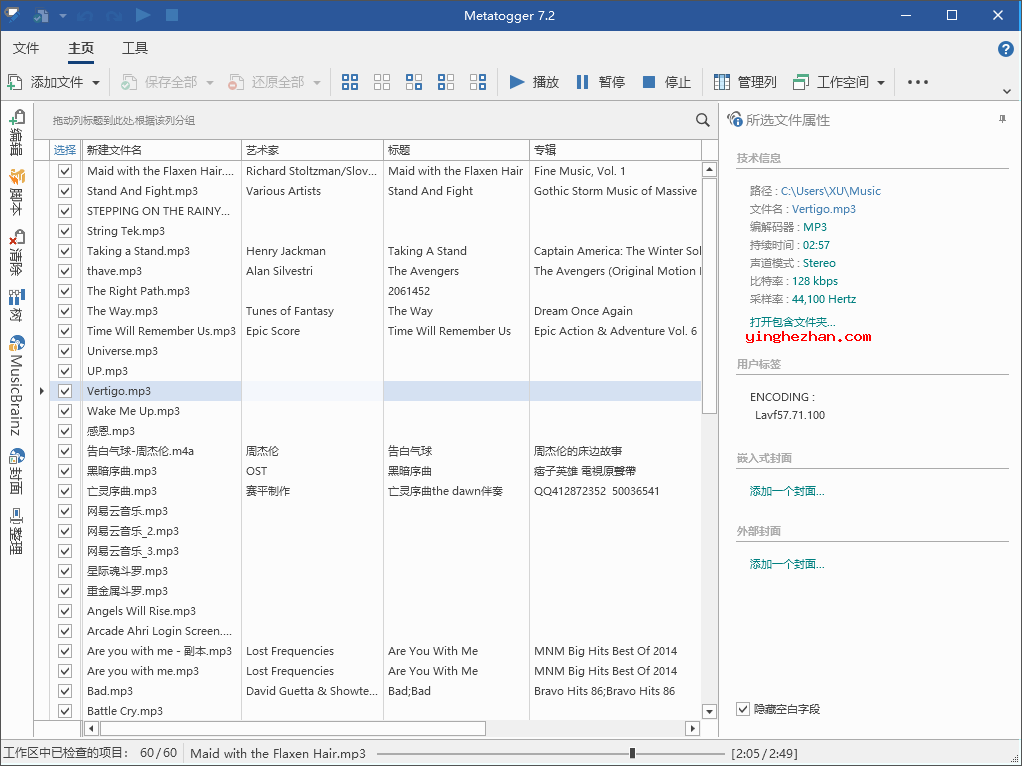The height and width of the screenshot is (766, 1022).
Task: Pause playback with 暂停 button
Action: pyautogui.click(x=600, y=82)
